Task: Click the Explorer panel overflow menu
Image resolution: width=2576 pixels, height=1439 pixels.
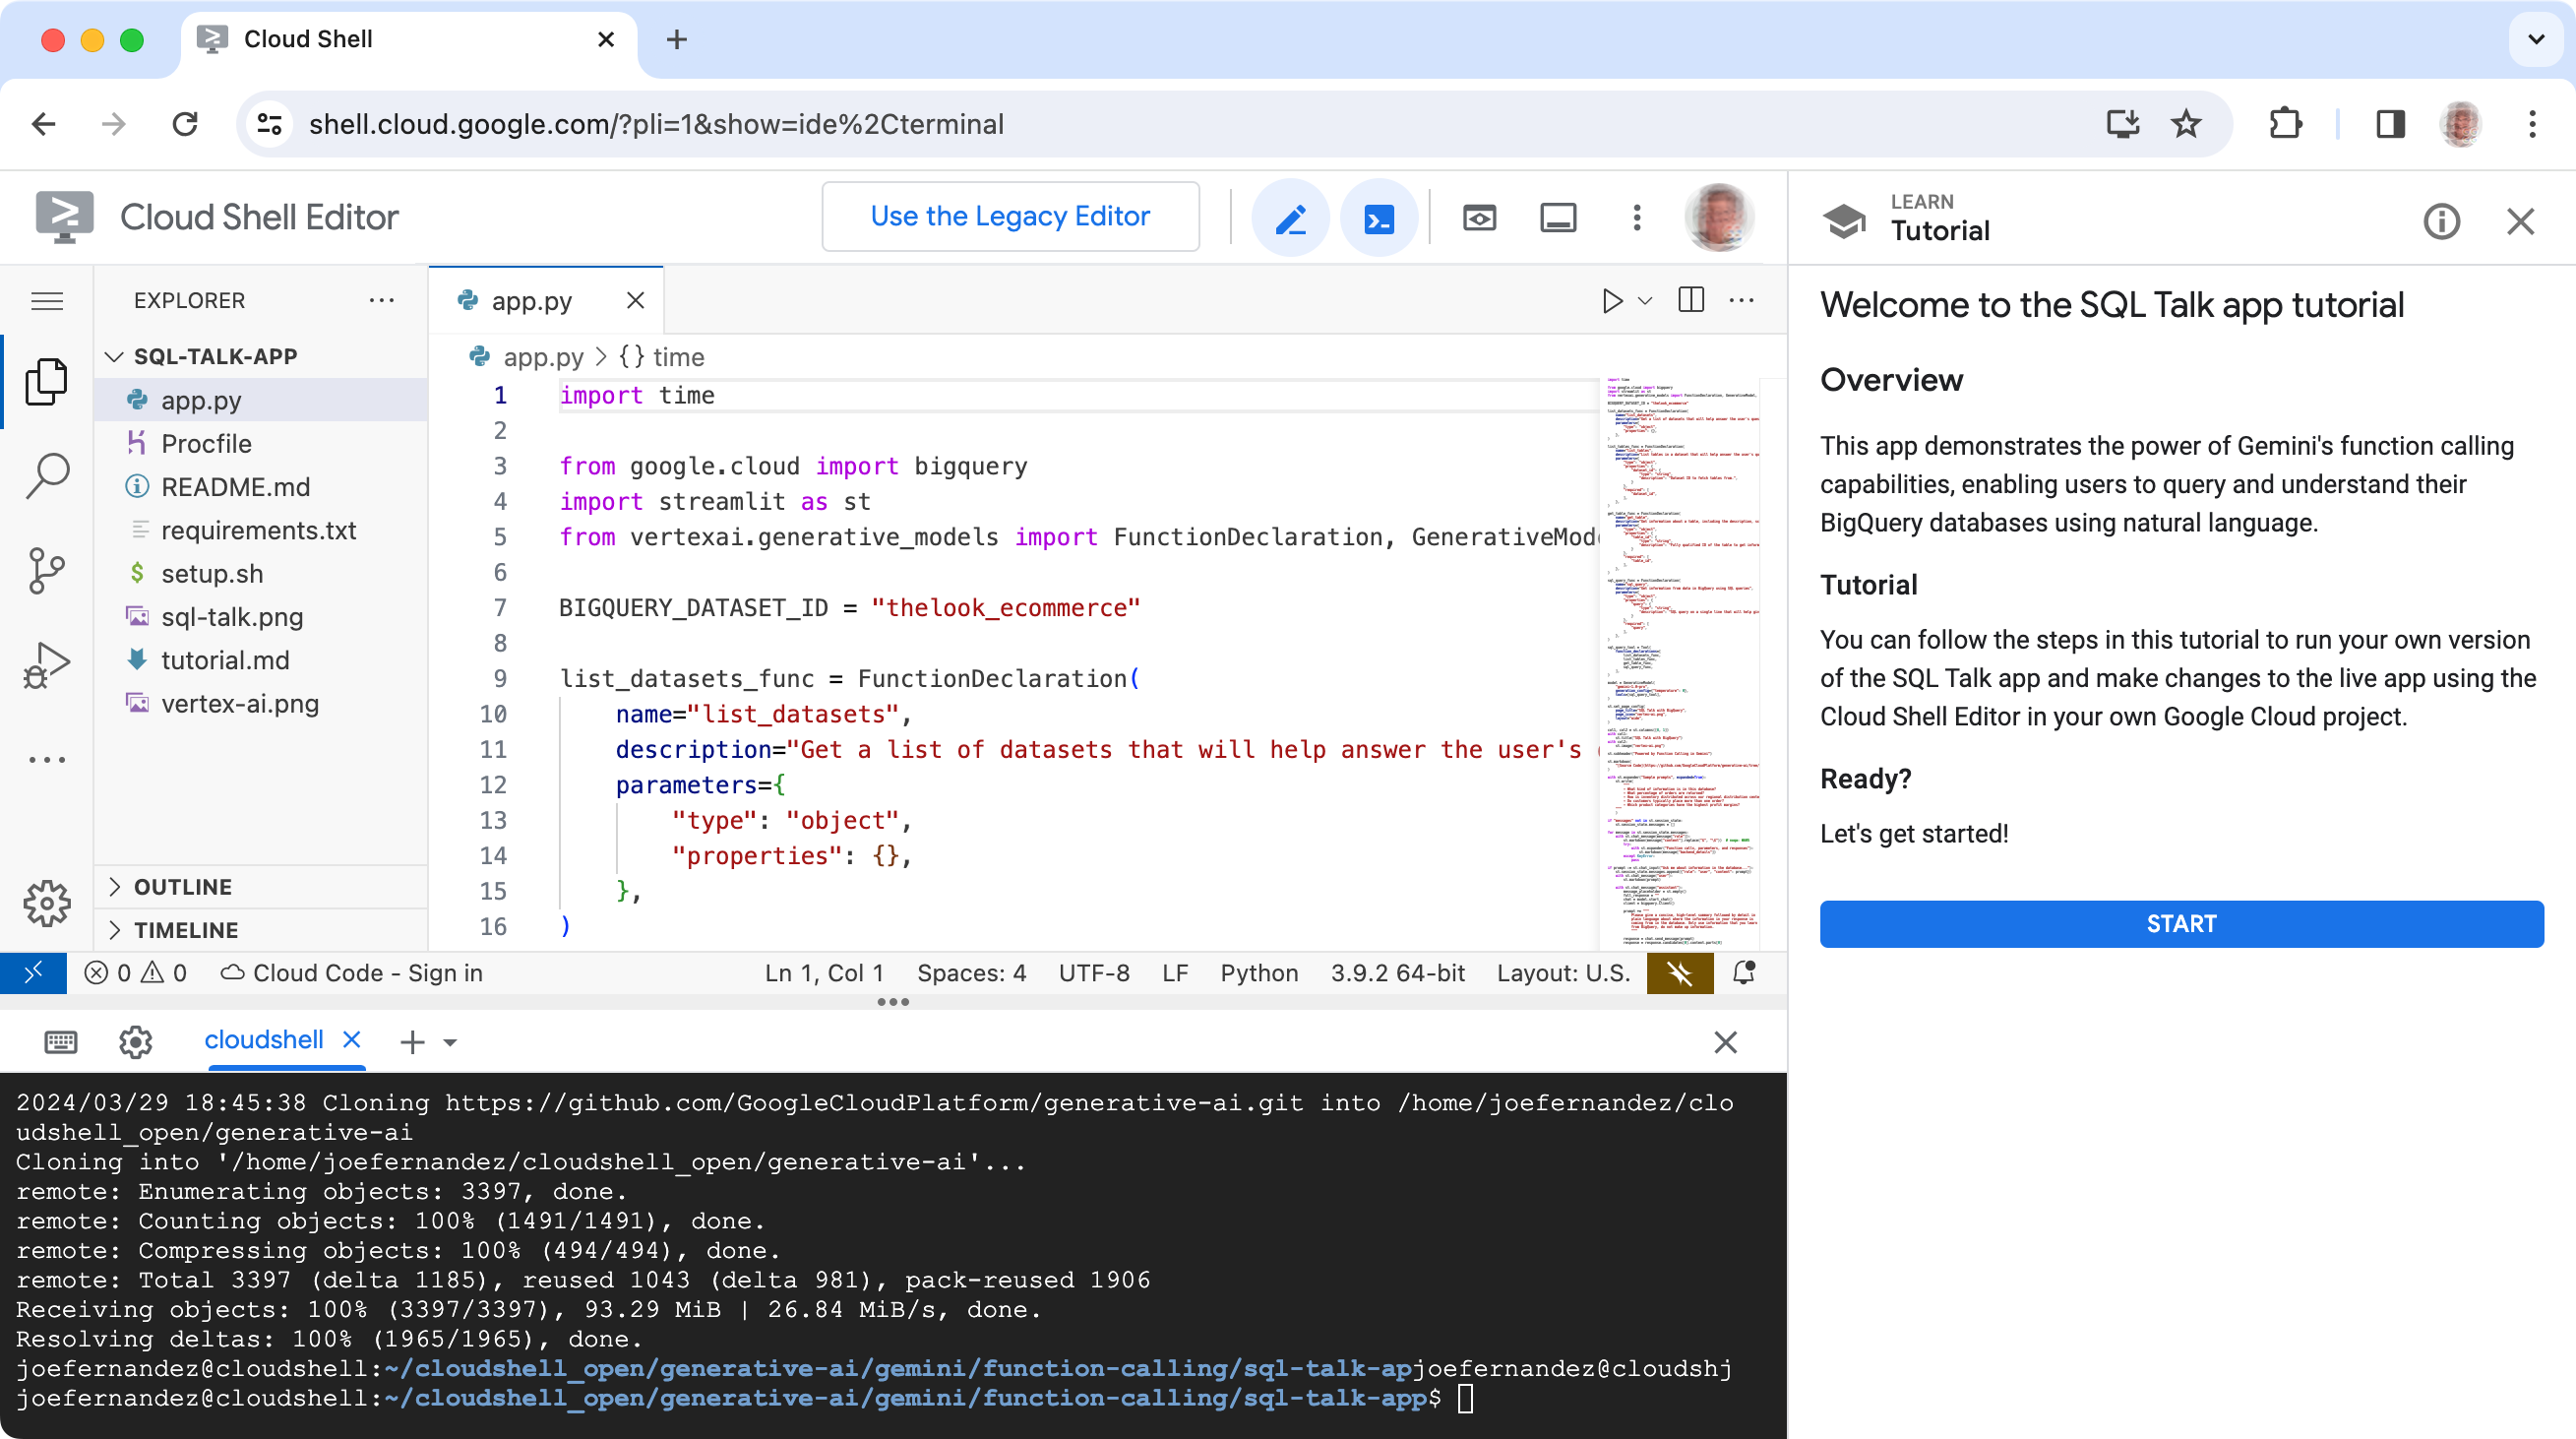Action: (x=384, y=299)
